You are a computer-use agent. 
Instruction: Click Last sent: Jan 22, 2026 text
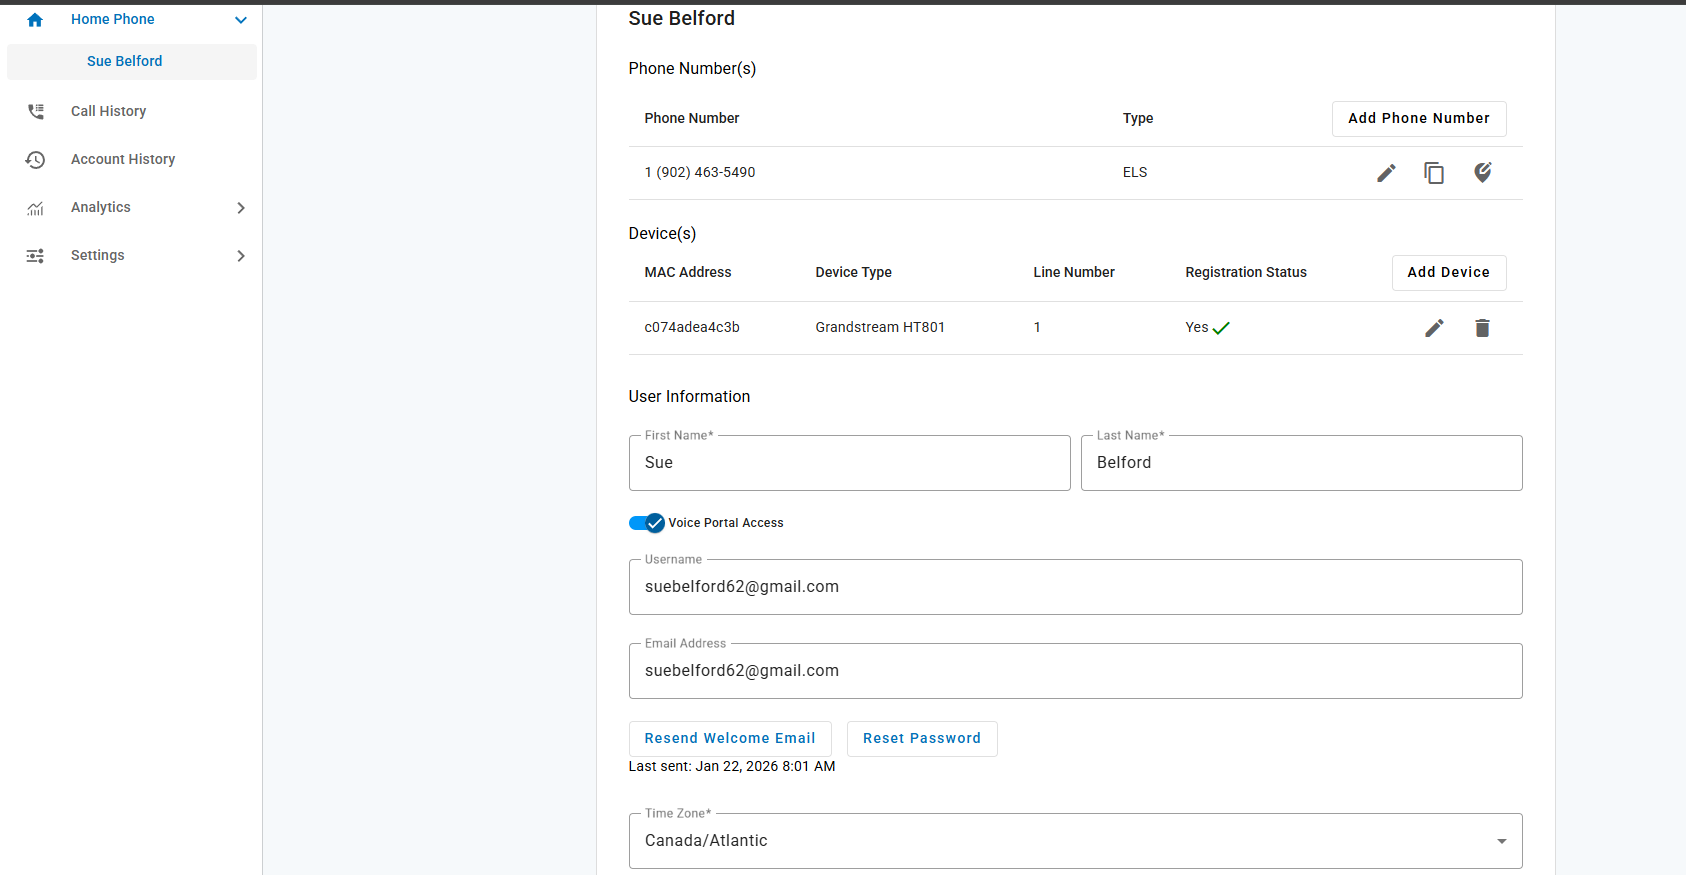732,766
